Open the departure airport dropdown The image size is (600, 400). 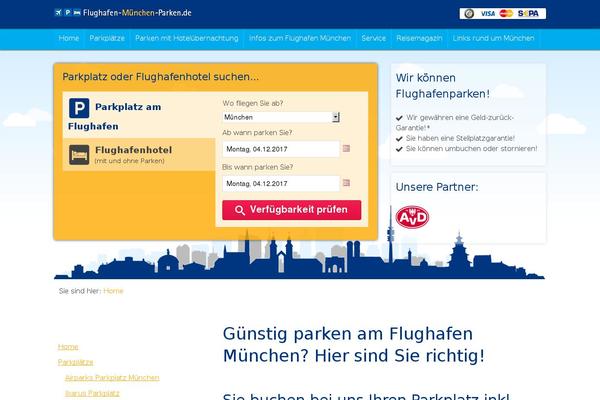point(281,117)
